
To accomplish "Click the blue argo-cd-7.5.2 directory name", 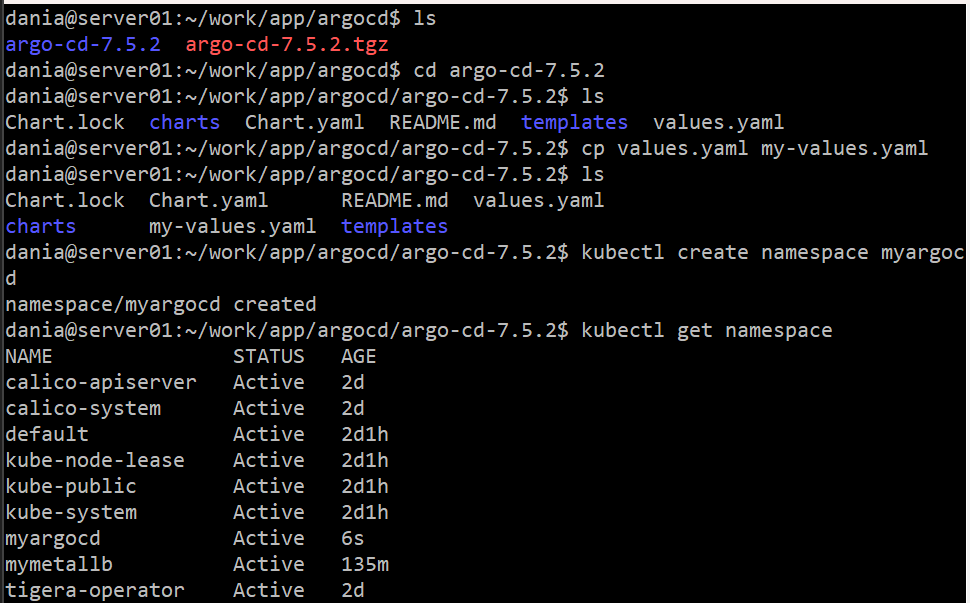I will tap(82, 45).
